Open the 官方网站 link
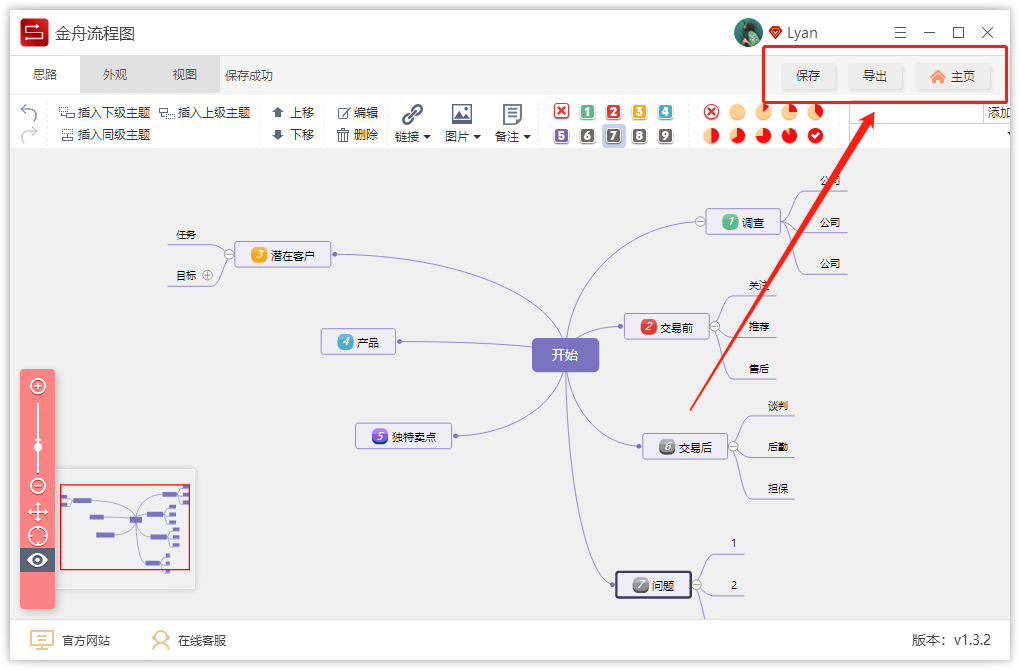 coord(70,641)
